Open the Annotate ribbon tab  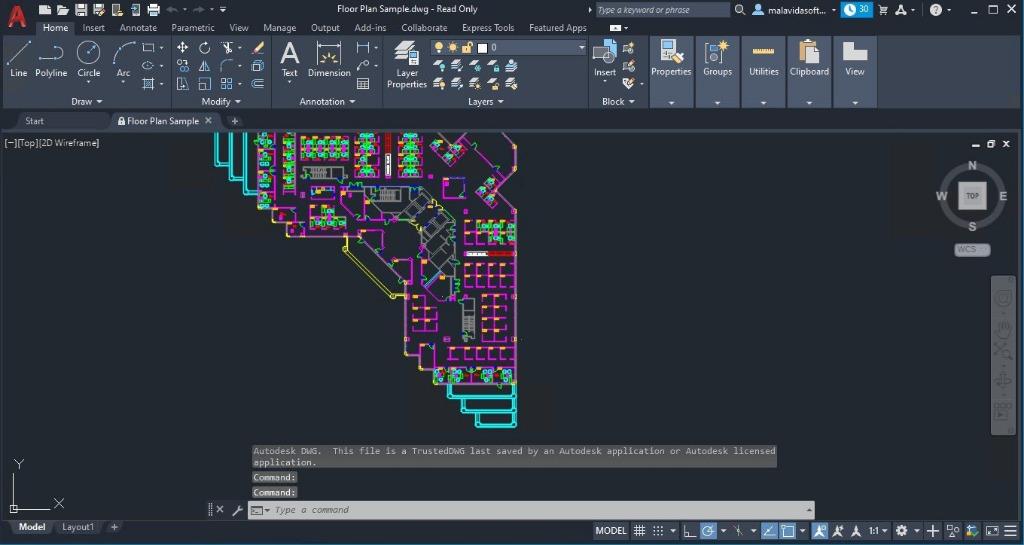click(138, 27)
